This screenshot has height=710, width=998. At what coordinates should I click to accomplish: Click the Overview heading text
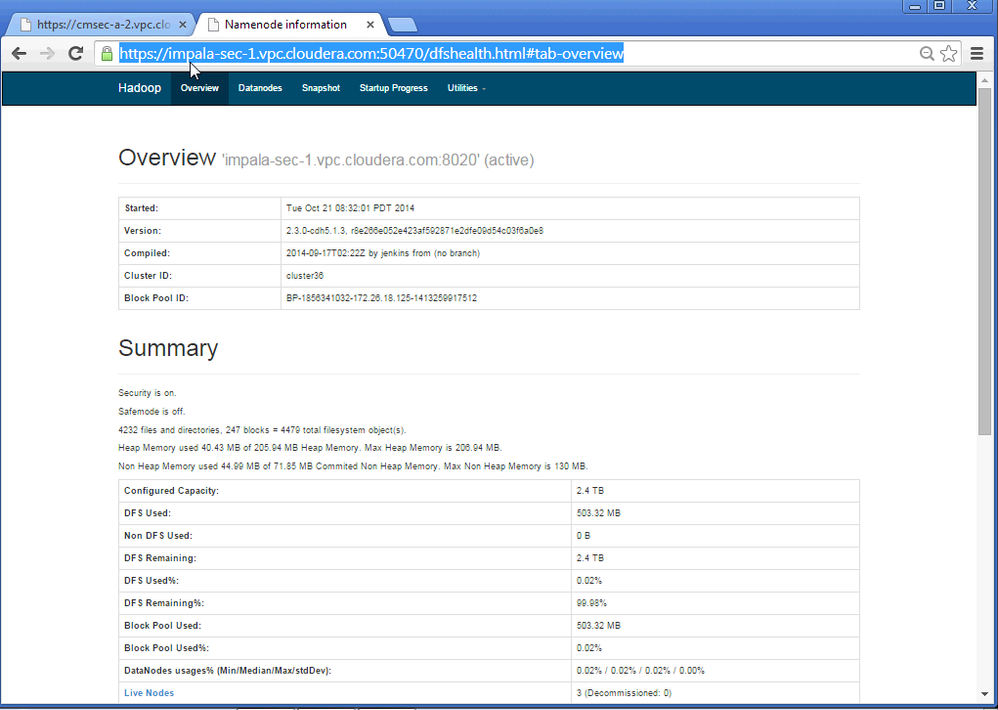click(167, 157)
